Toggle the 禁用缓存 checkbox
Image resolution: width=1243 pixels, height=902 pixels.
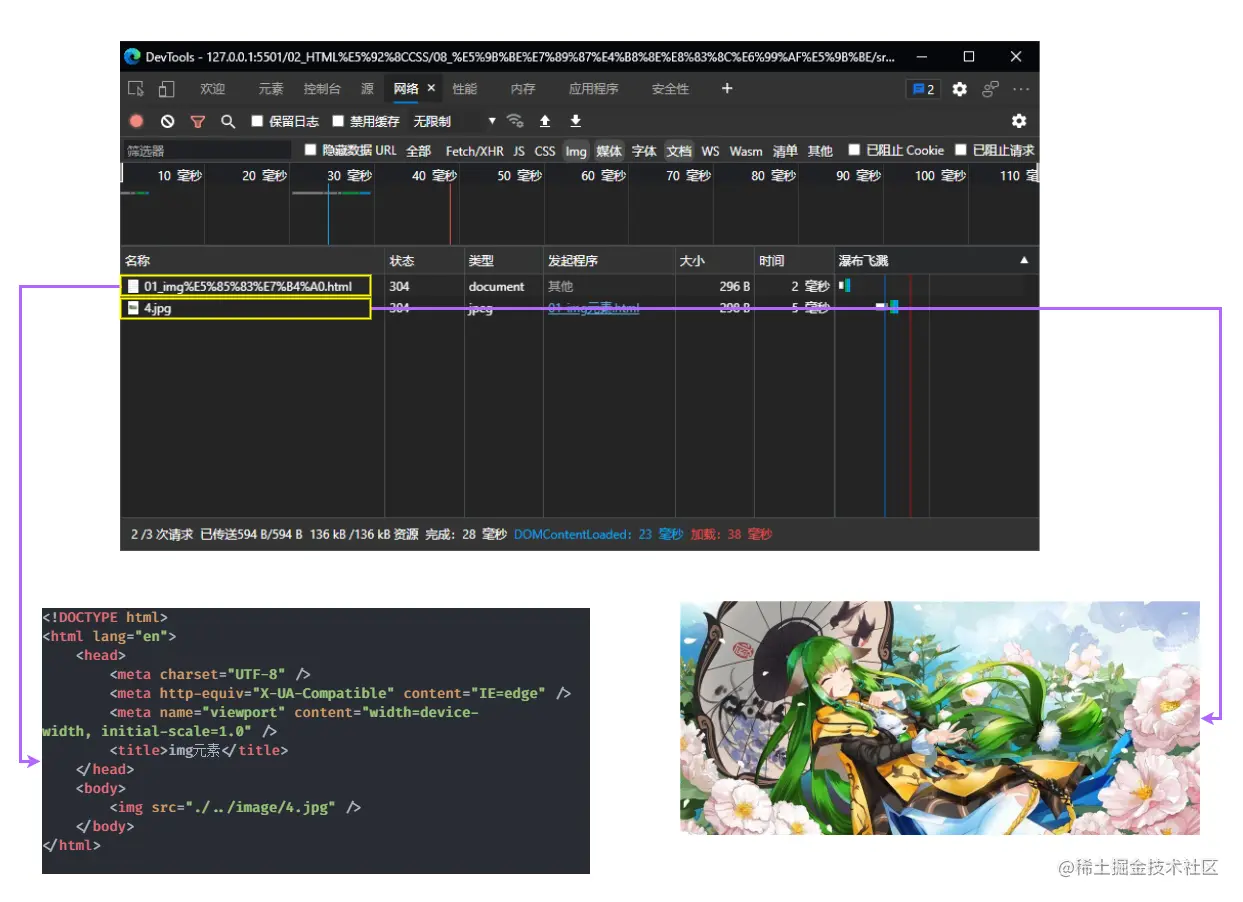[338, 121]
